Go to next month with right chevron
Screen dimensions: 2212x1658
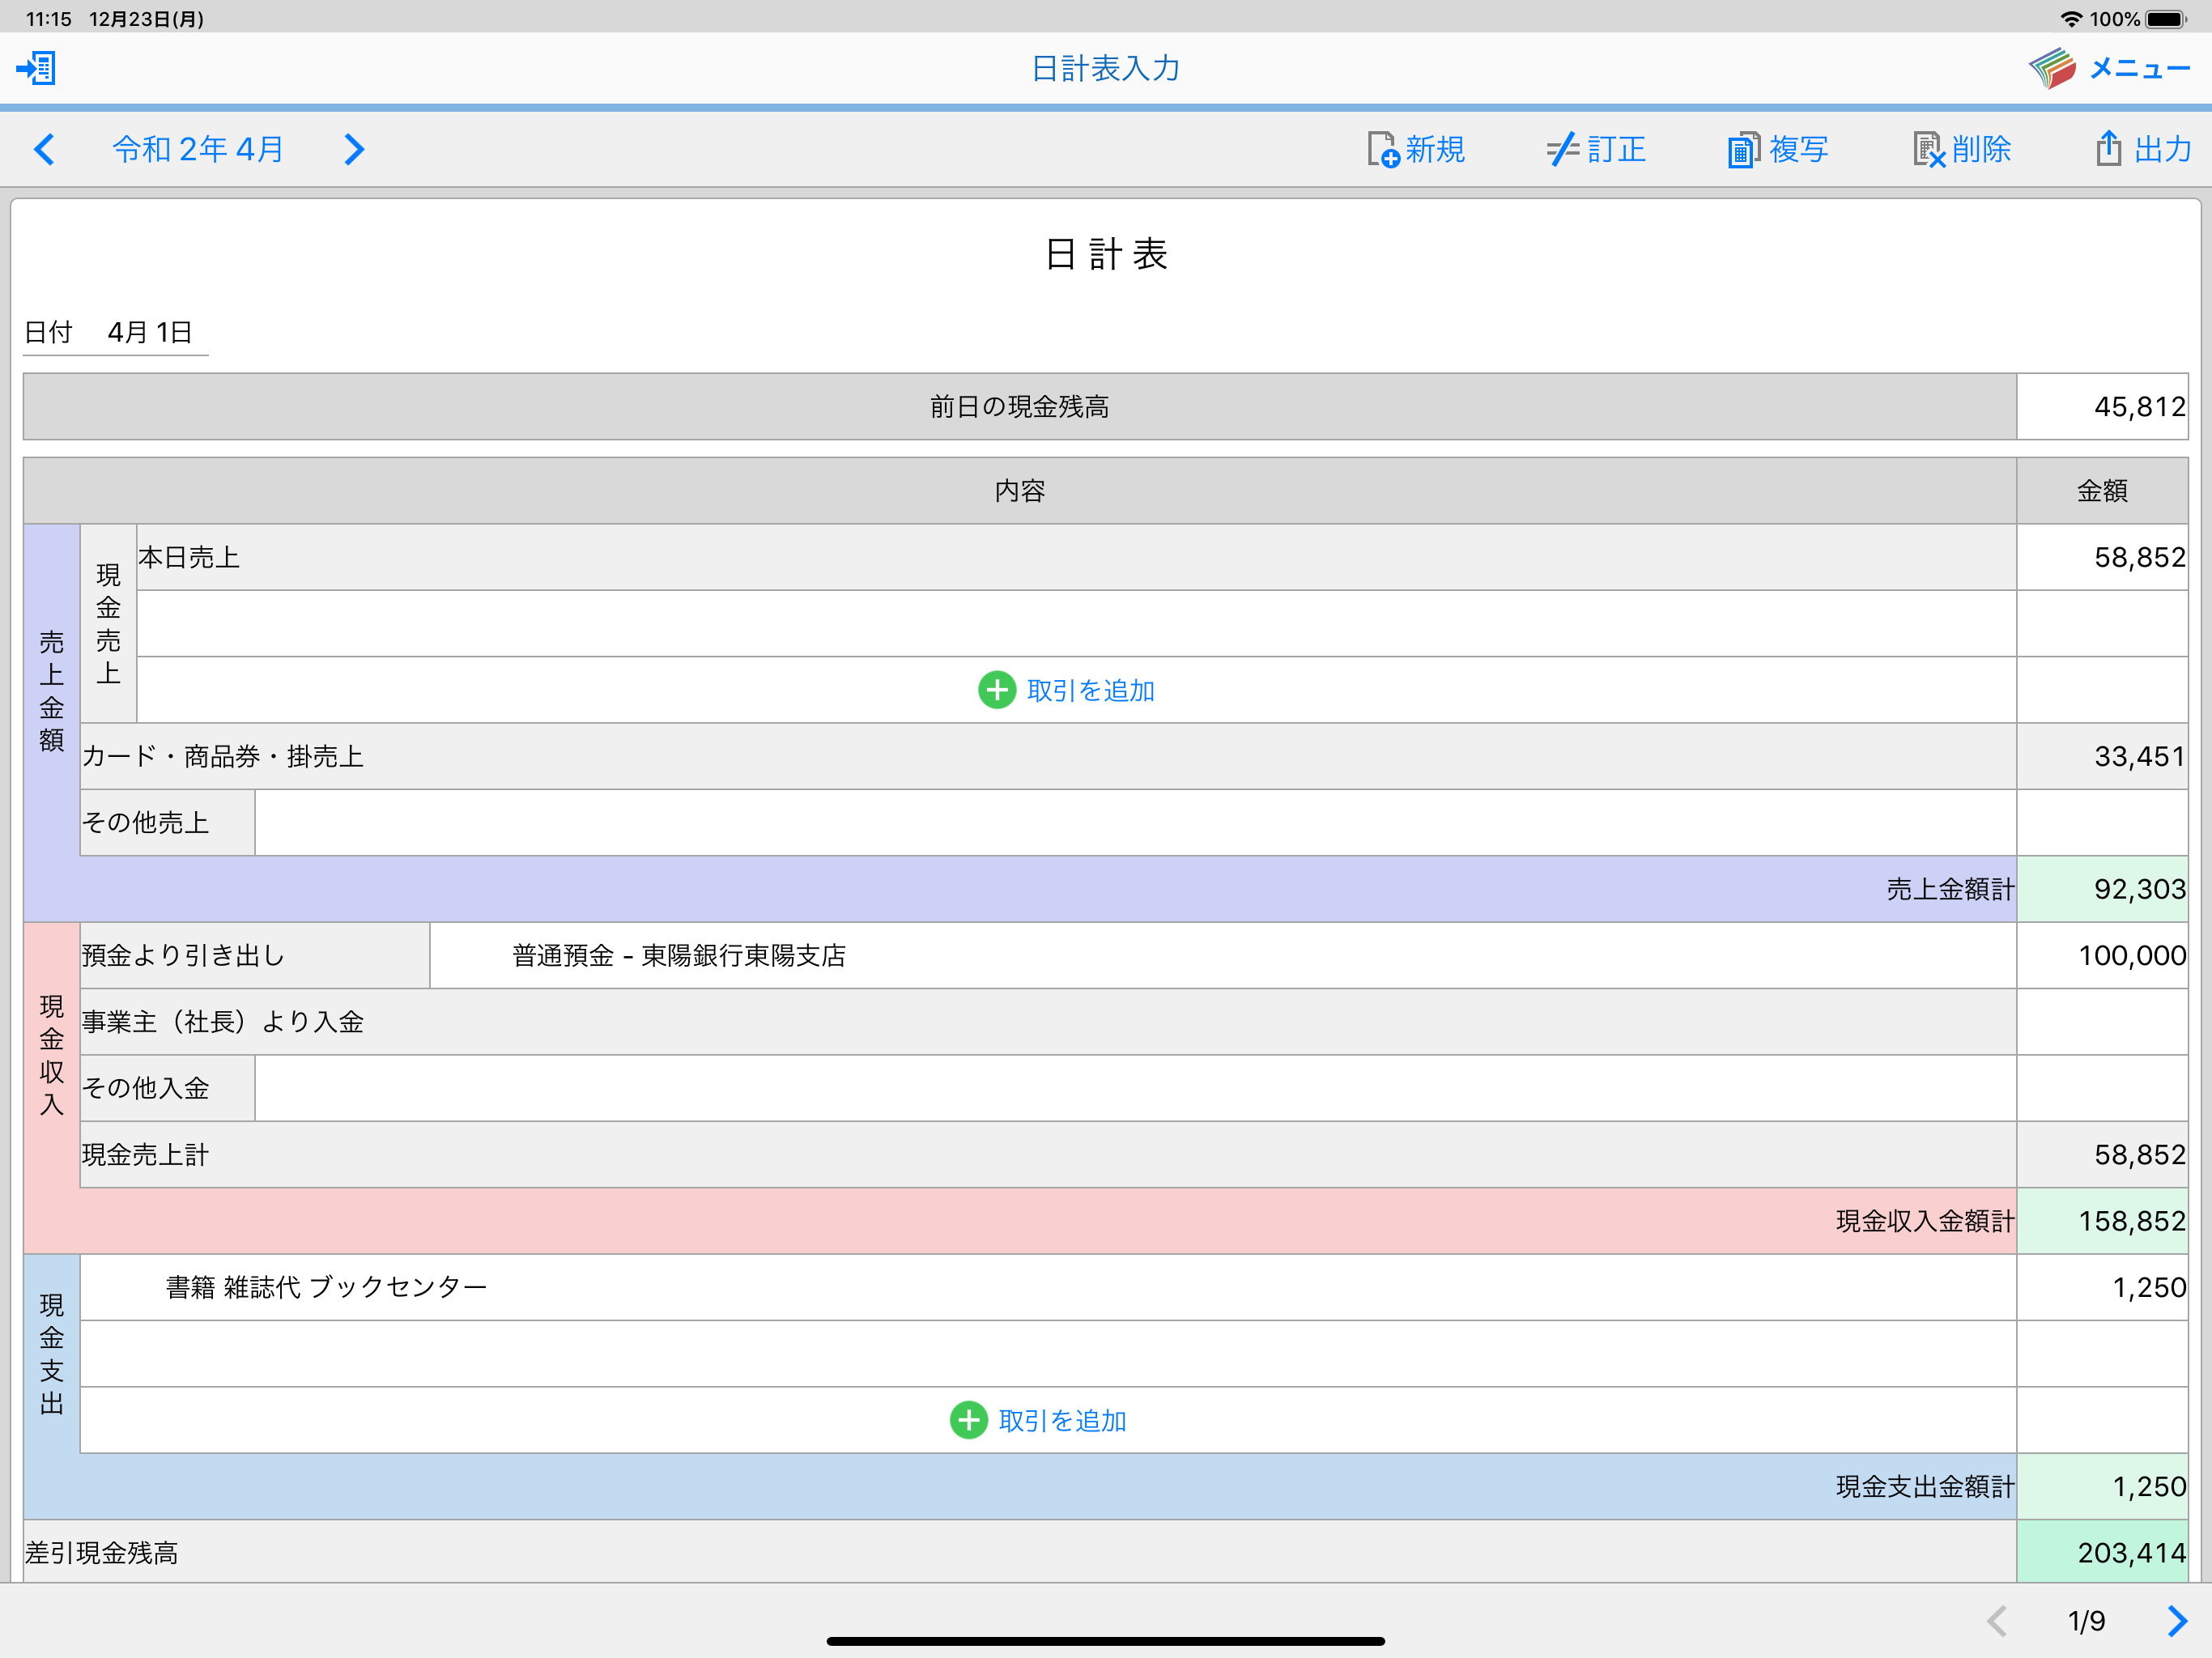click(354, 149)
